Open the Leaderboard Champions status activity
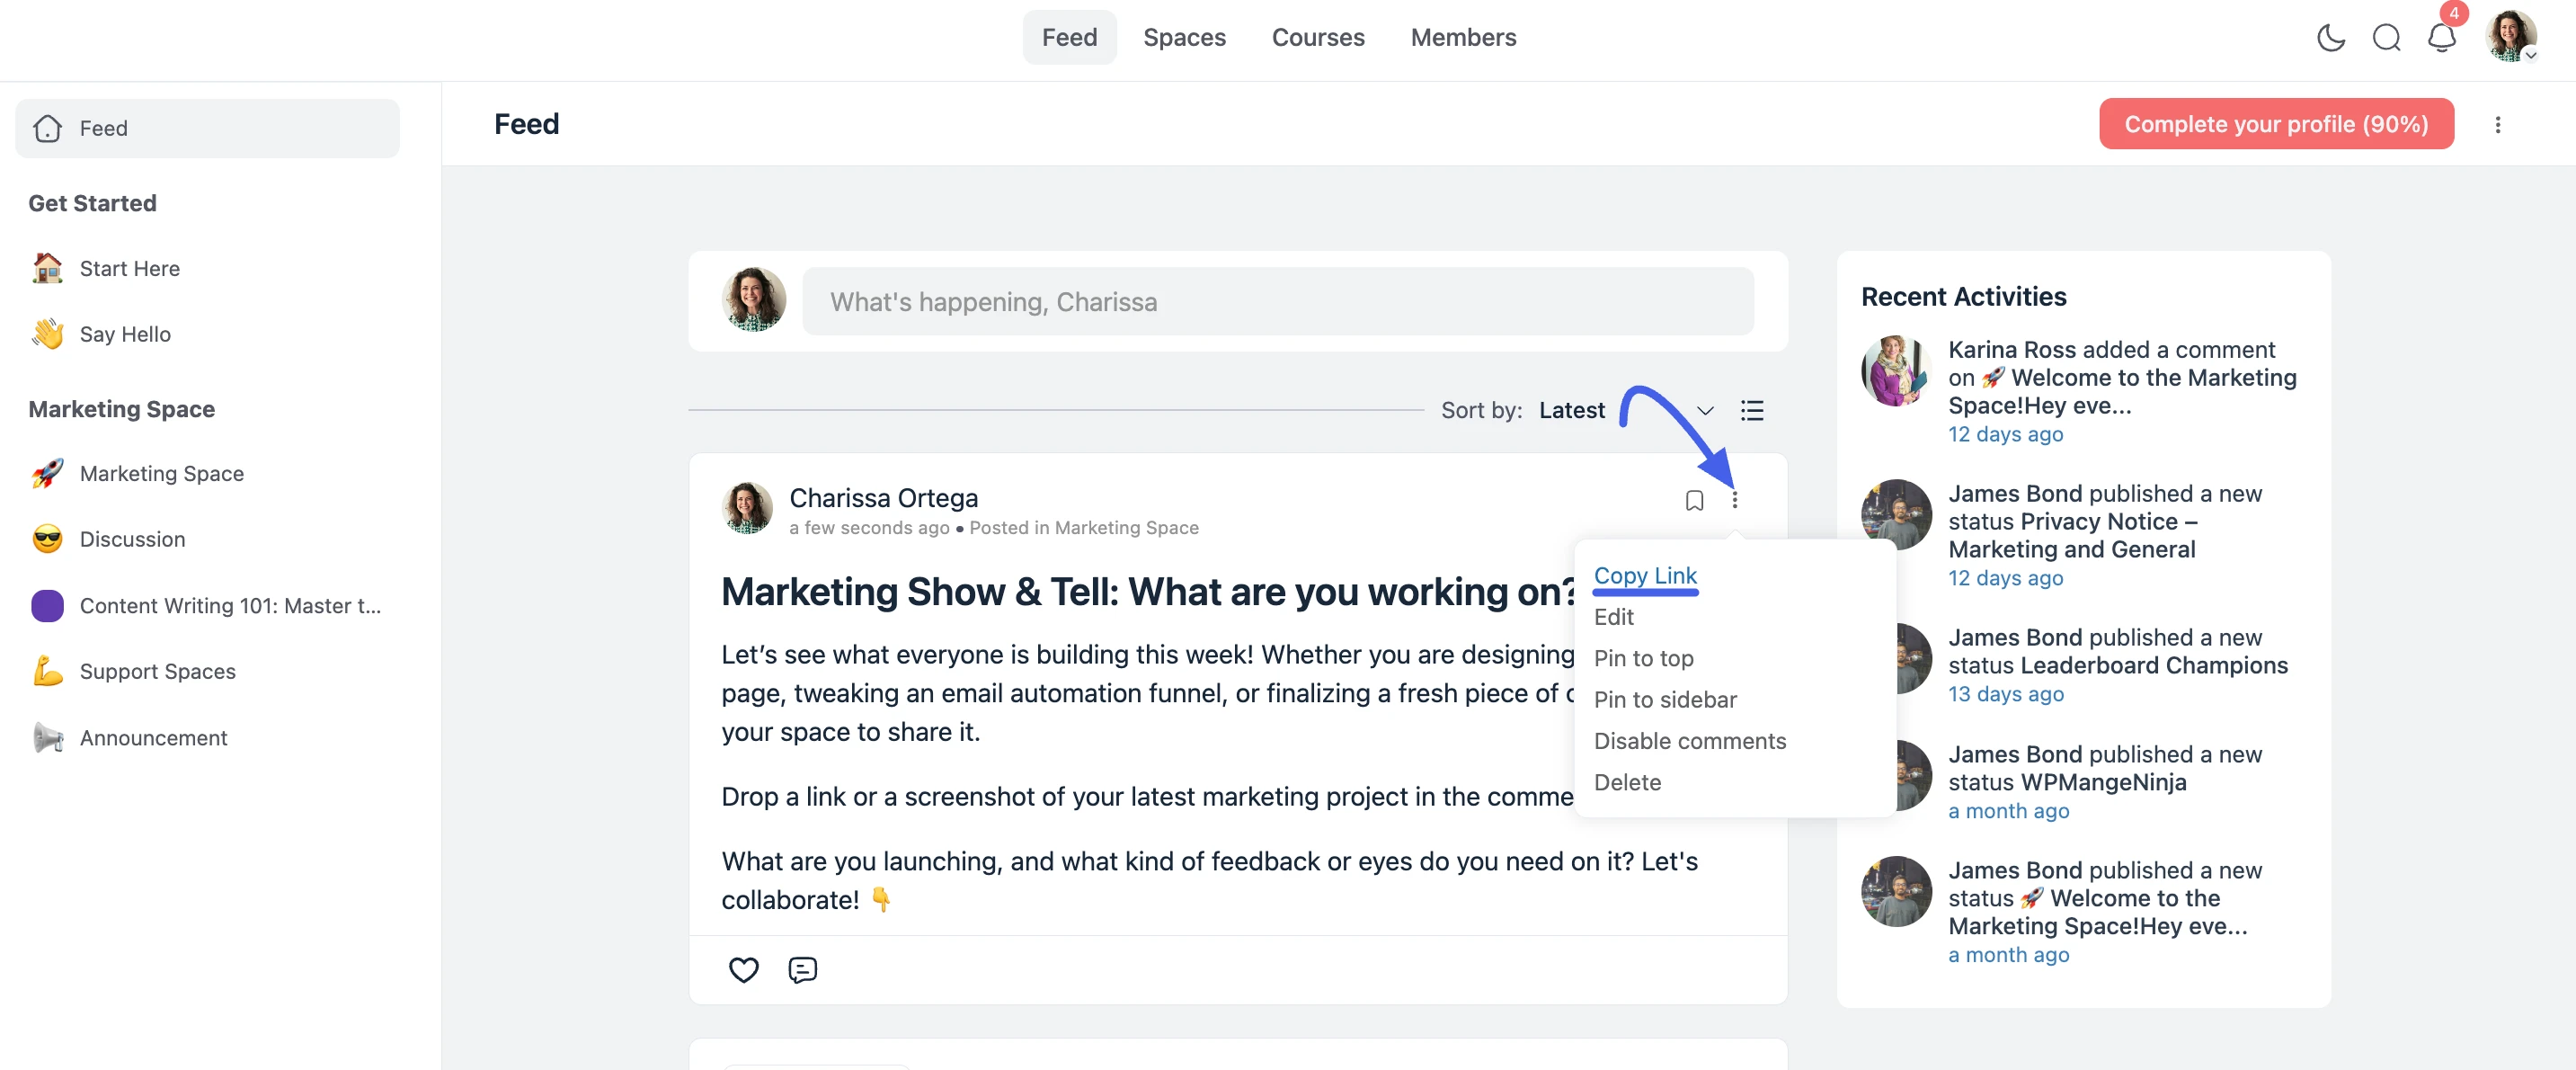The image size is (2576, 1070). point(2117,651)
